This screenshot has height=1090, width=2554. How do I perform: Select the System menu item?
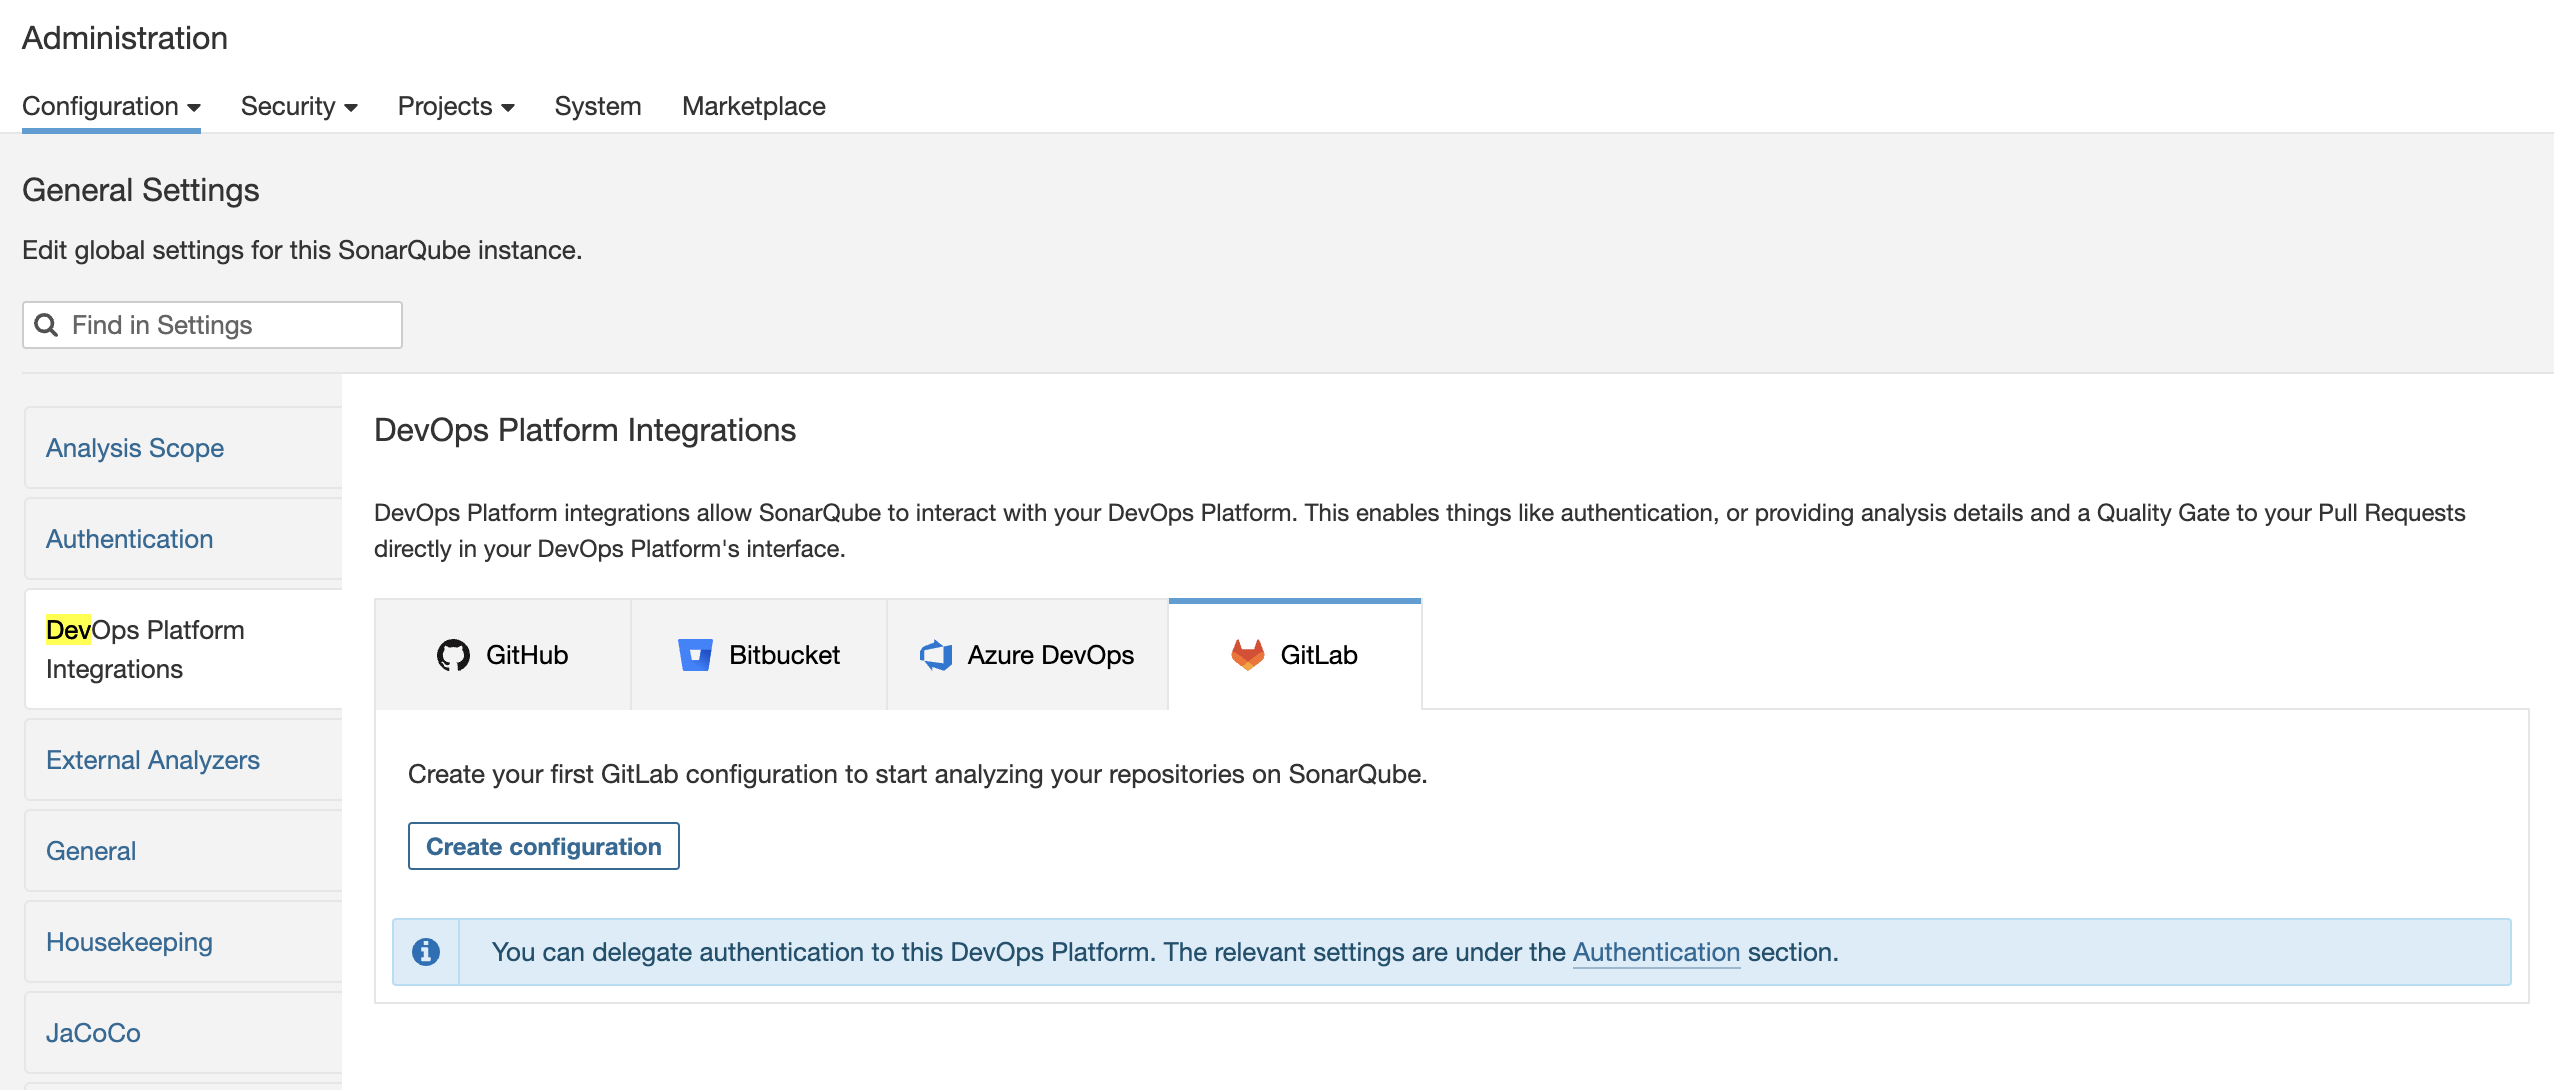coord(597,106)
